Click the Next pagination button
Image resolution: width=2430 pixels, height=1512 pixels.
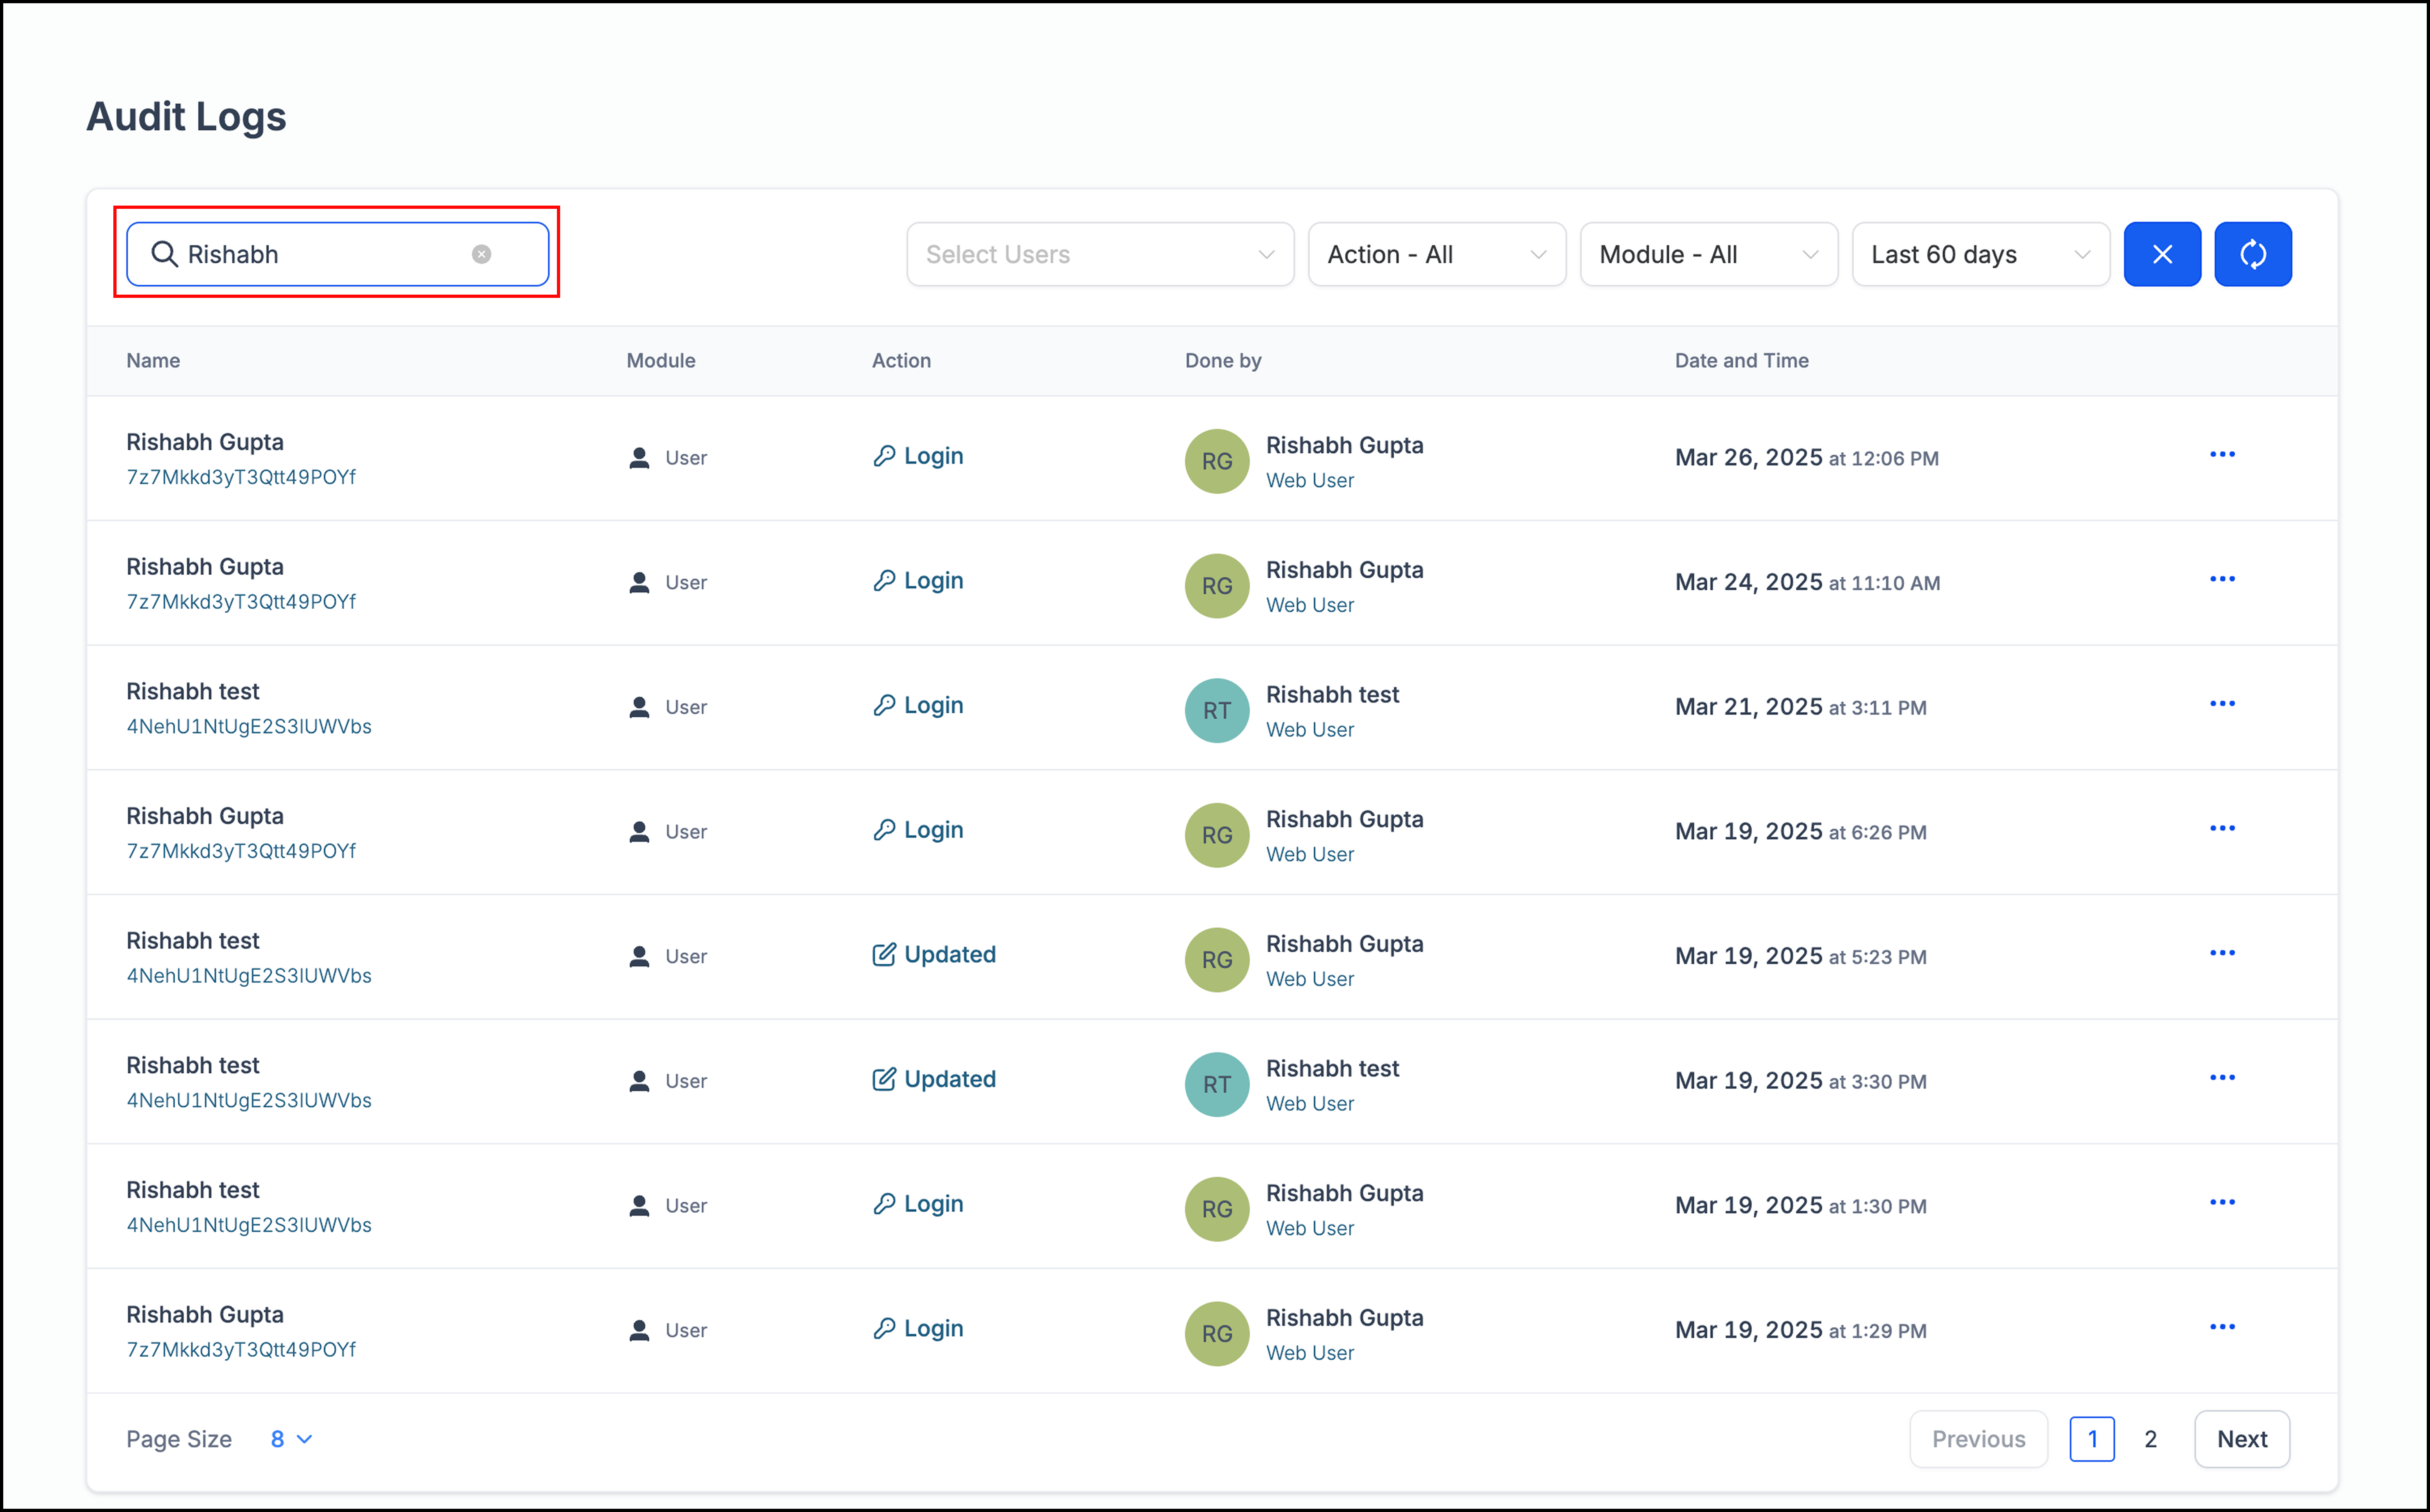coord(2241,1439)
